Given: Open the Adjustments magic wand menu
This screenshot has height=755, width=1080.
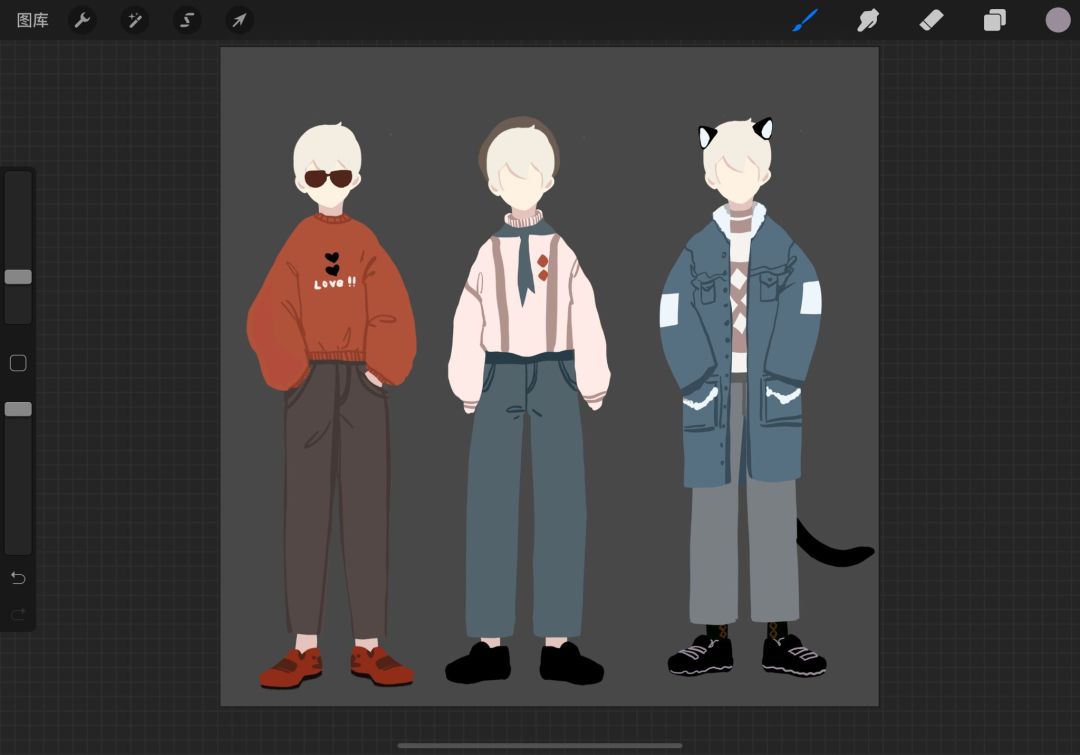Looking at the screenshot, I should (x=135, y=21).
